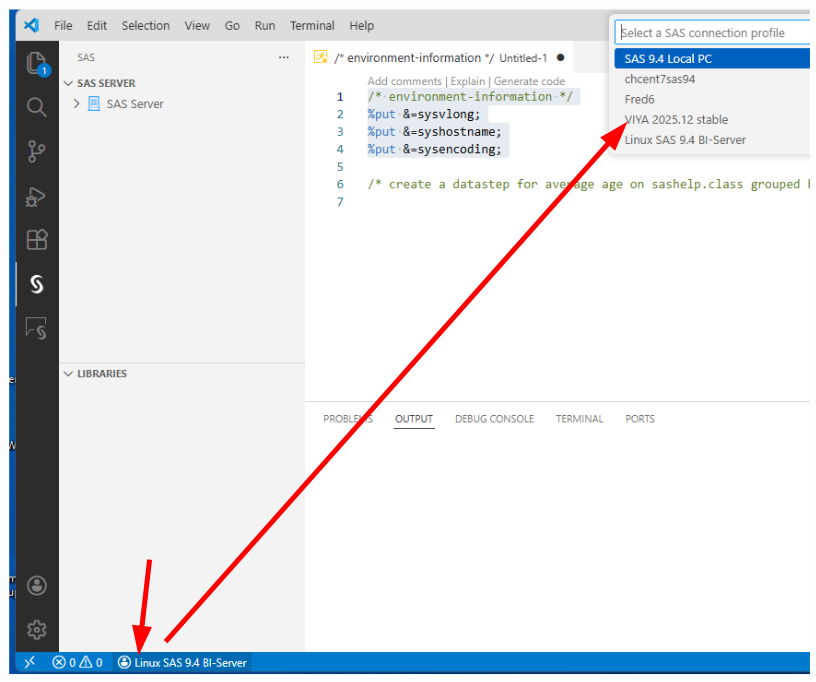This screenshot has height=682, width=816.
Task: Switch to the TERMINAL panel tab
Action: click(x=579, y=419)
